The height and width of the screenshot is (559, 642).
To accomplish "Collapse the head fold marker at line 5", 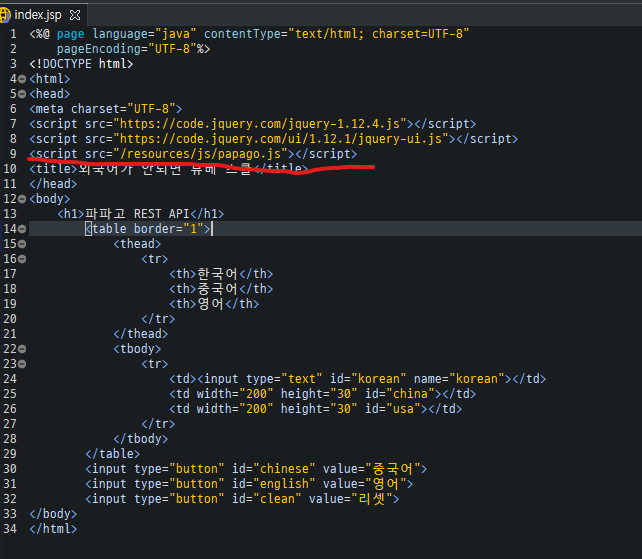I will tap(22, 94).
